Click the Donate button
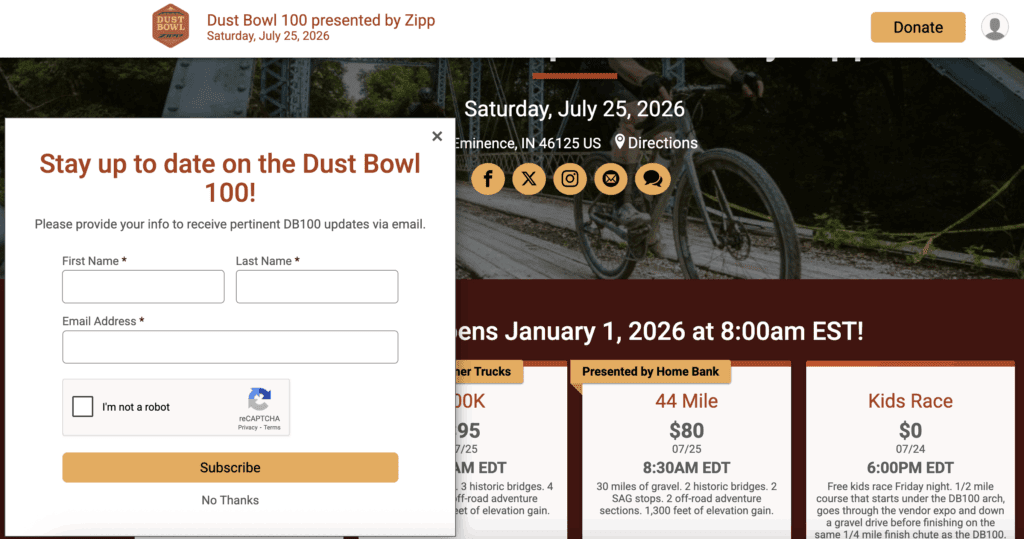The width and height of the screenshot is (1024, 539). point(918,27)
